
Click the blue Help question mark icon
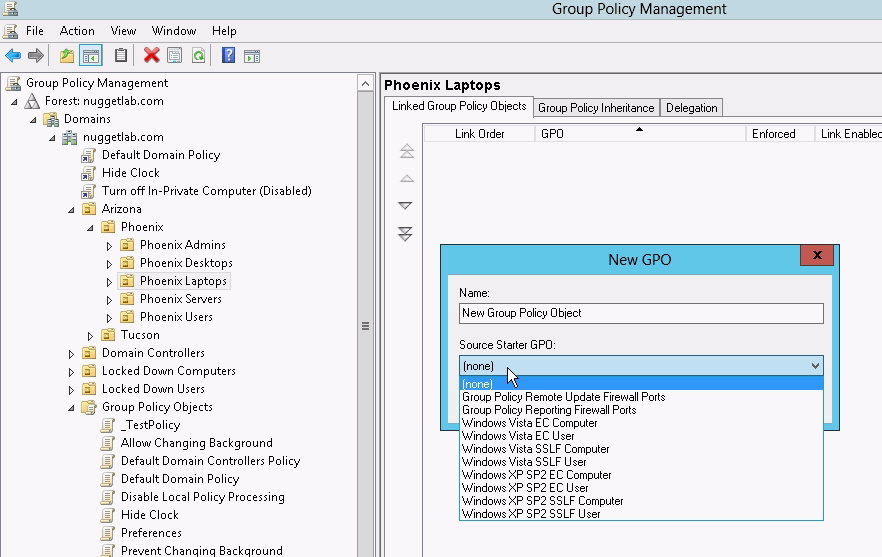228,55
